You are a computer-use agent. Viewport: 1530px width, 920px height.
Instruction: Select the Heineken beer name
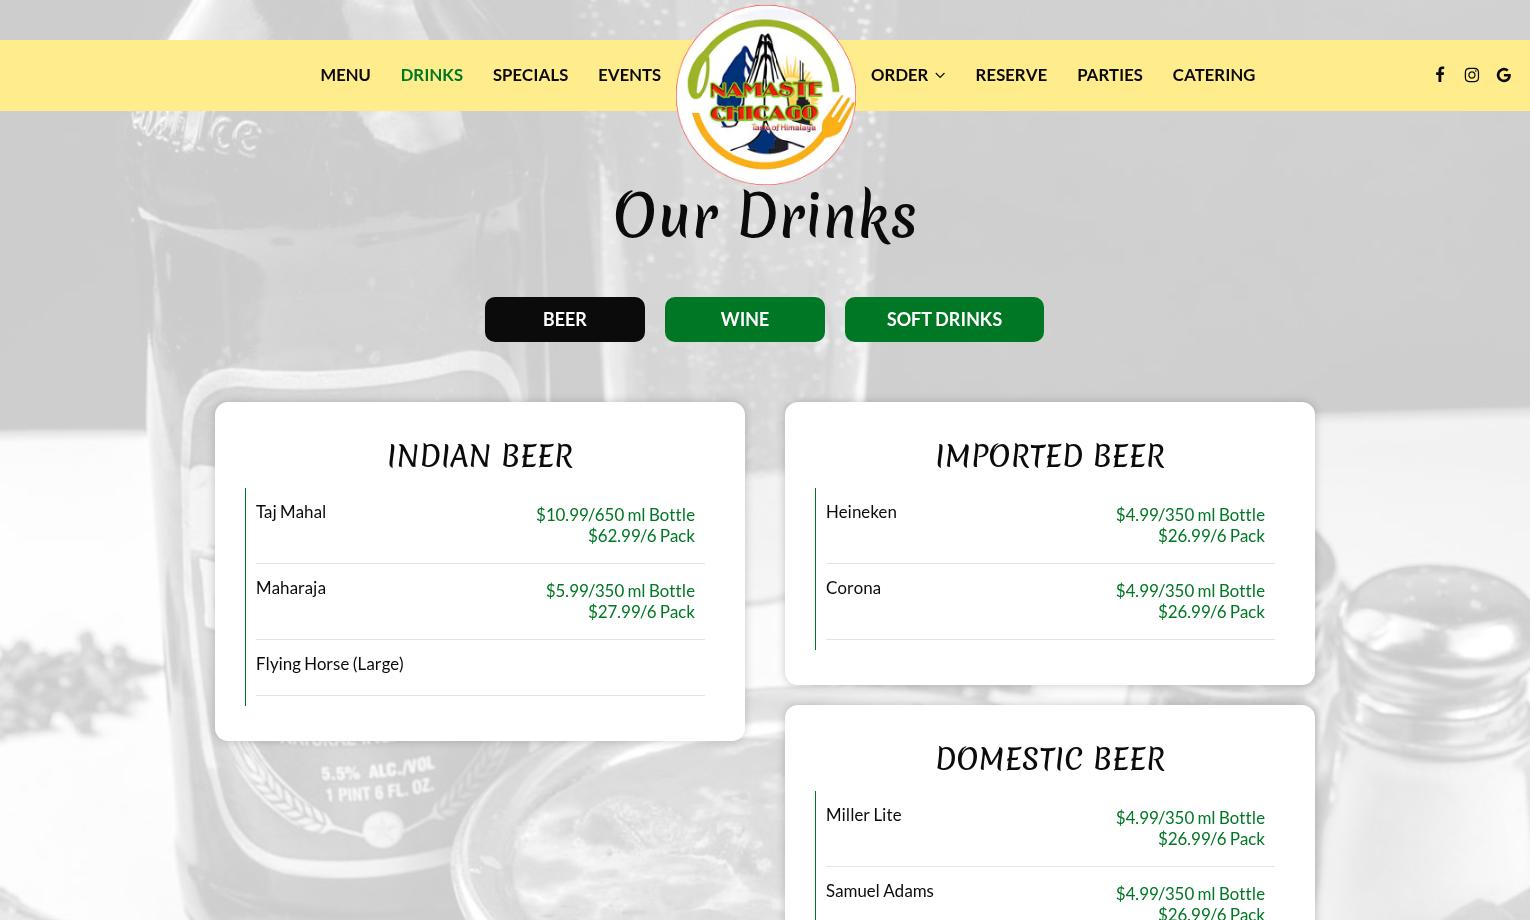[x=861, y=512]
